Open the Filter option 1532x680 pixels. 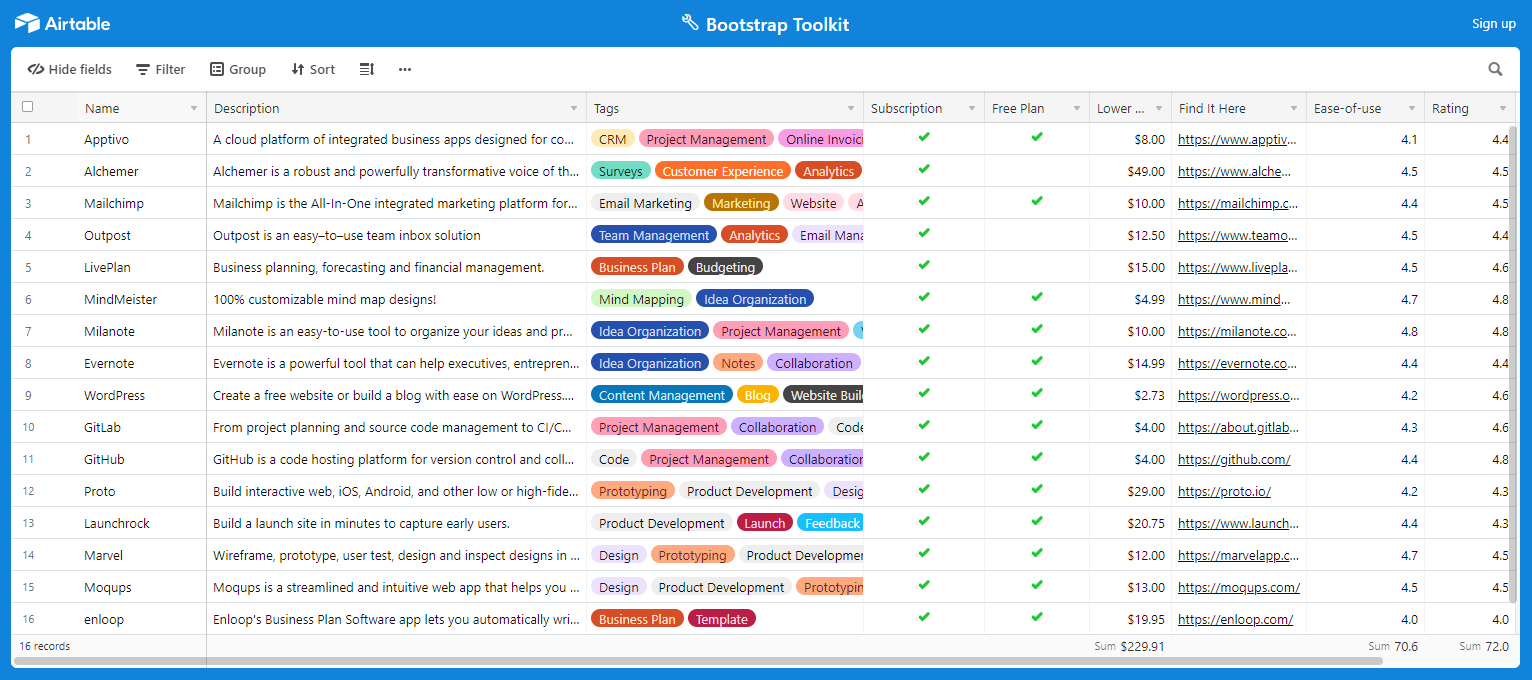[161, 69]
